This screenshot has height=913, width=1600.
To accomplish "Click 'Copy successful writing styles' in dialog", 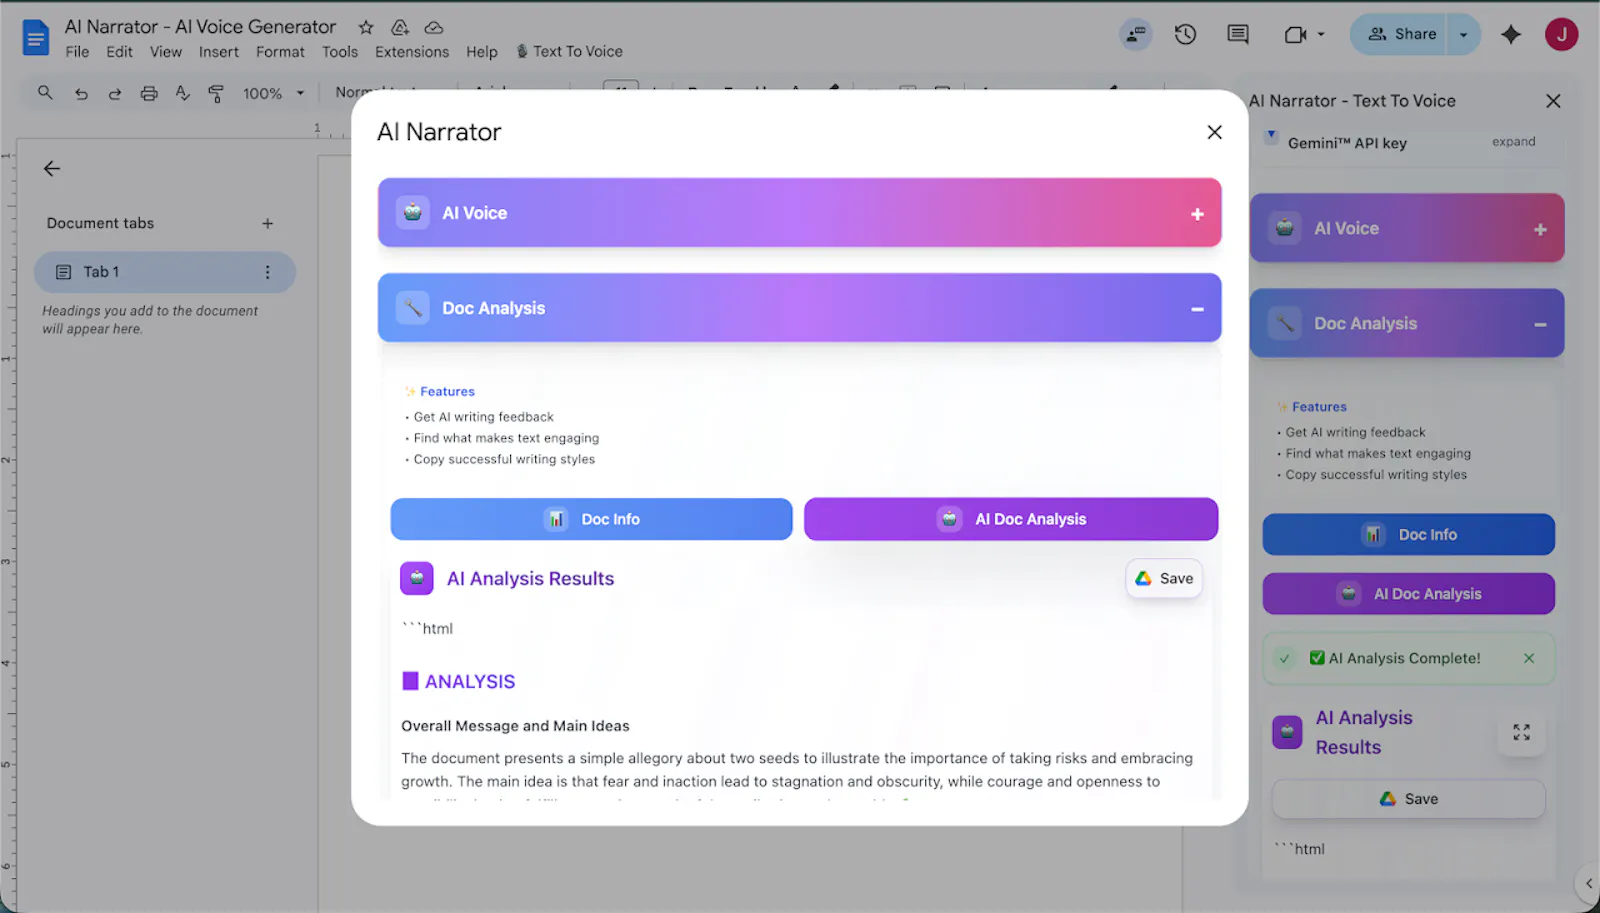I will [504, 459].
